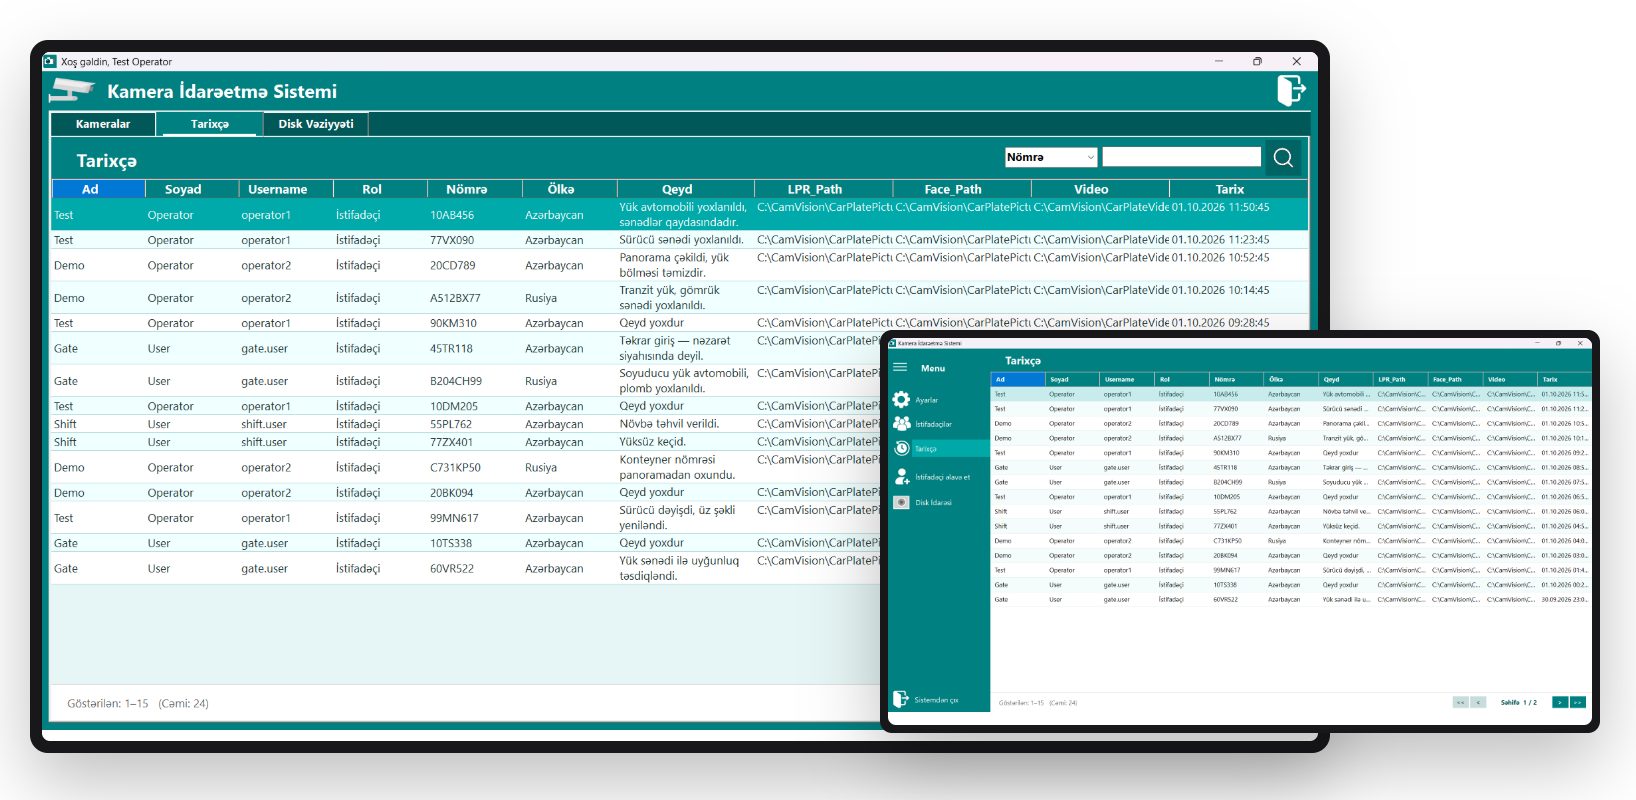Select plate number C731KP50 in the large window
The height and width of the screenshot is (800, 1636).
pyautogui.click(x=455, y=467)
